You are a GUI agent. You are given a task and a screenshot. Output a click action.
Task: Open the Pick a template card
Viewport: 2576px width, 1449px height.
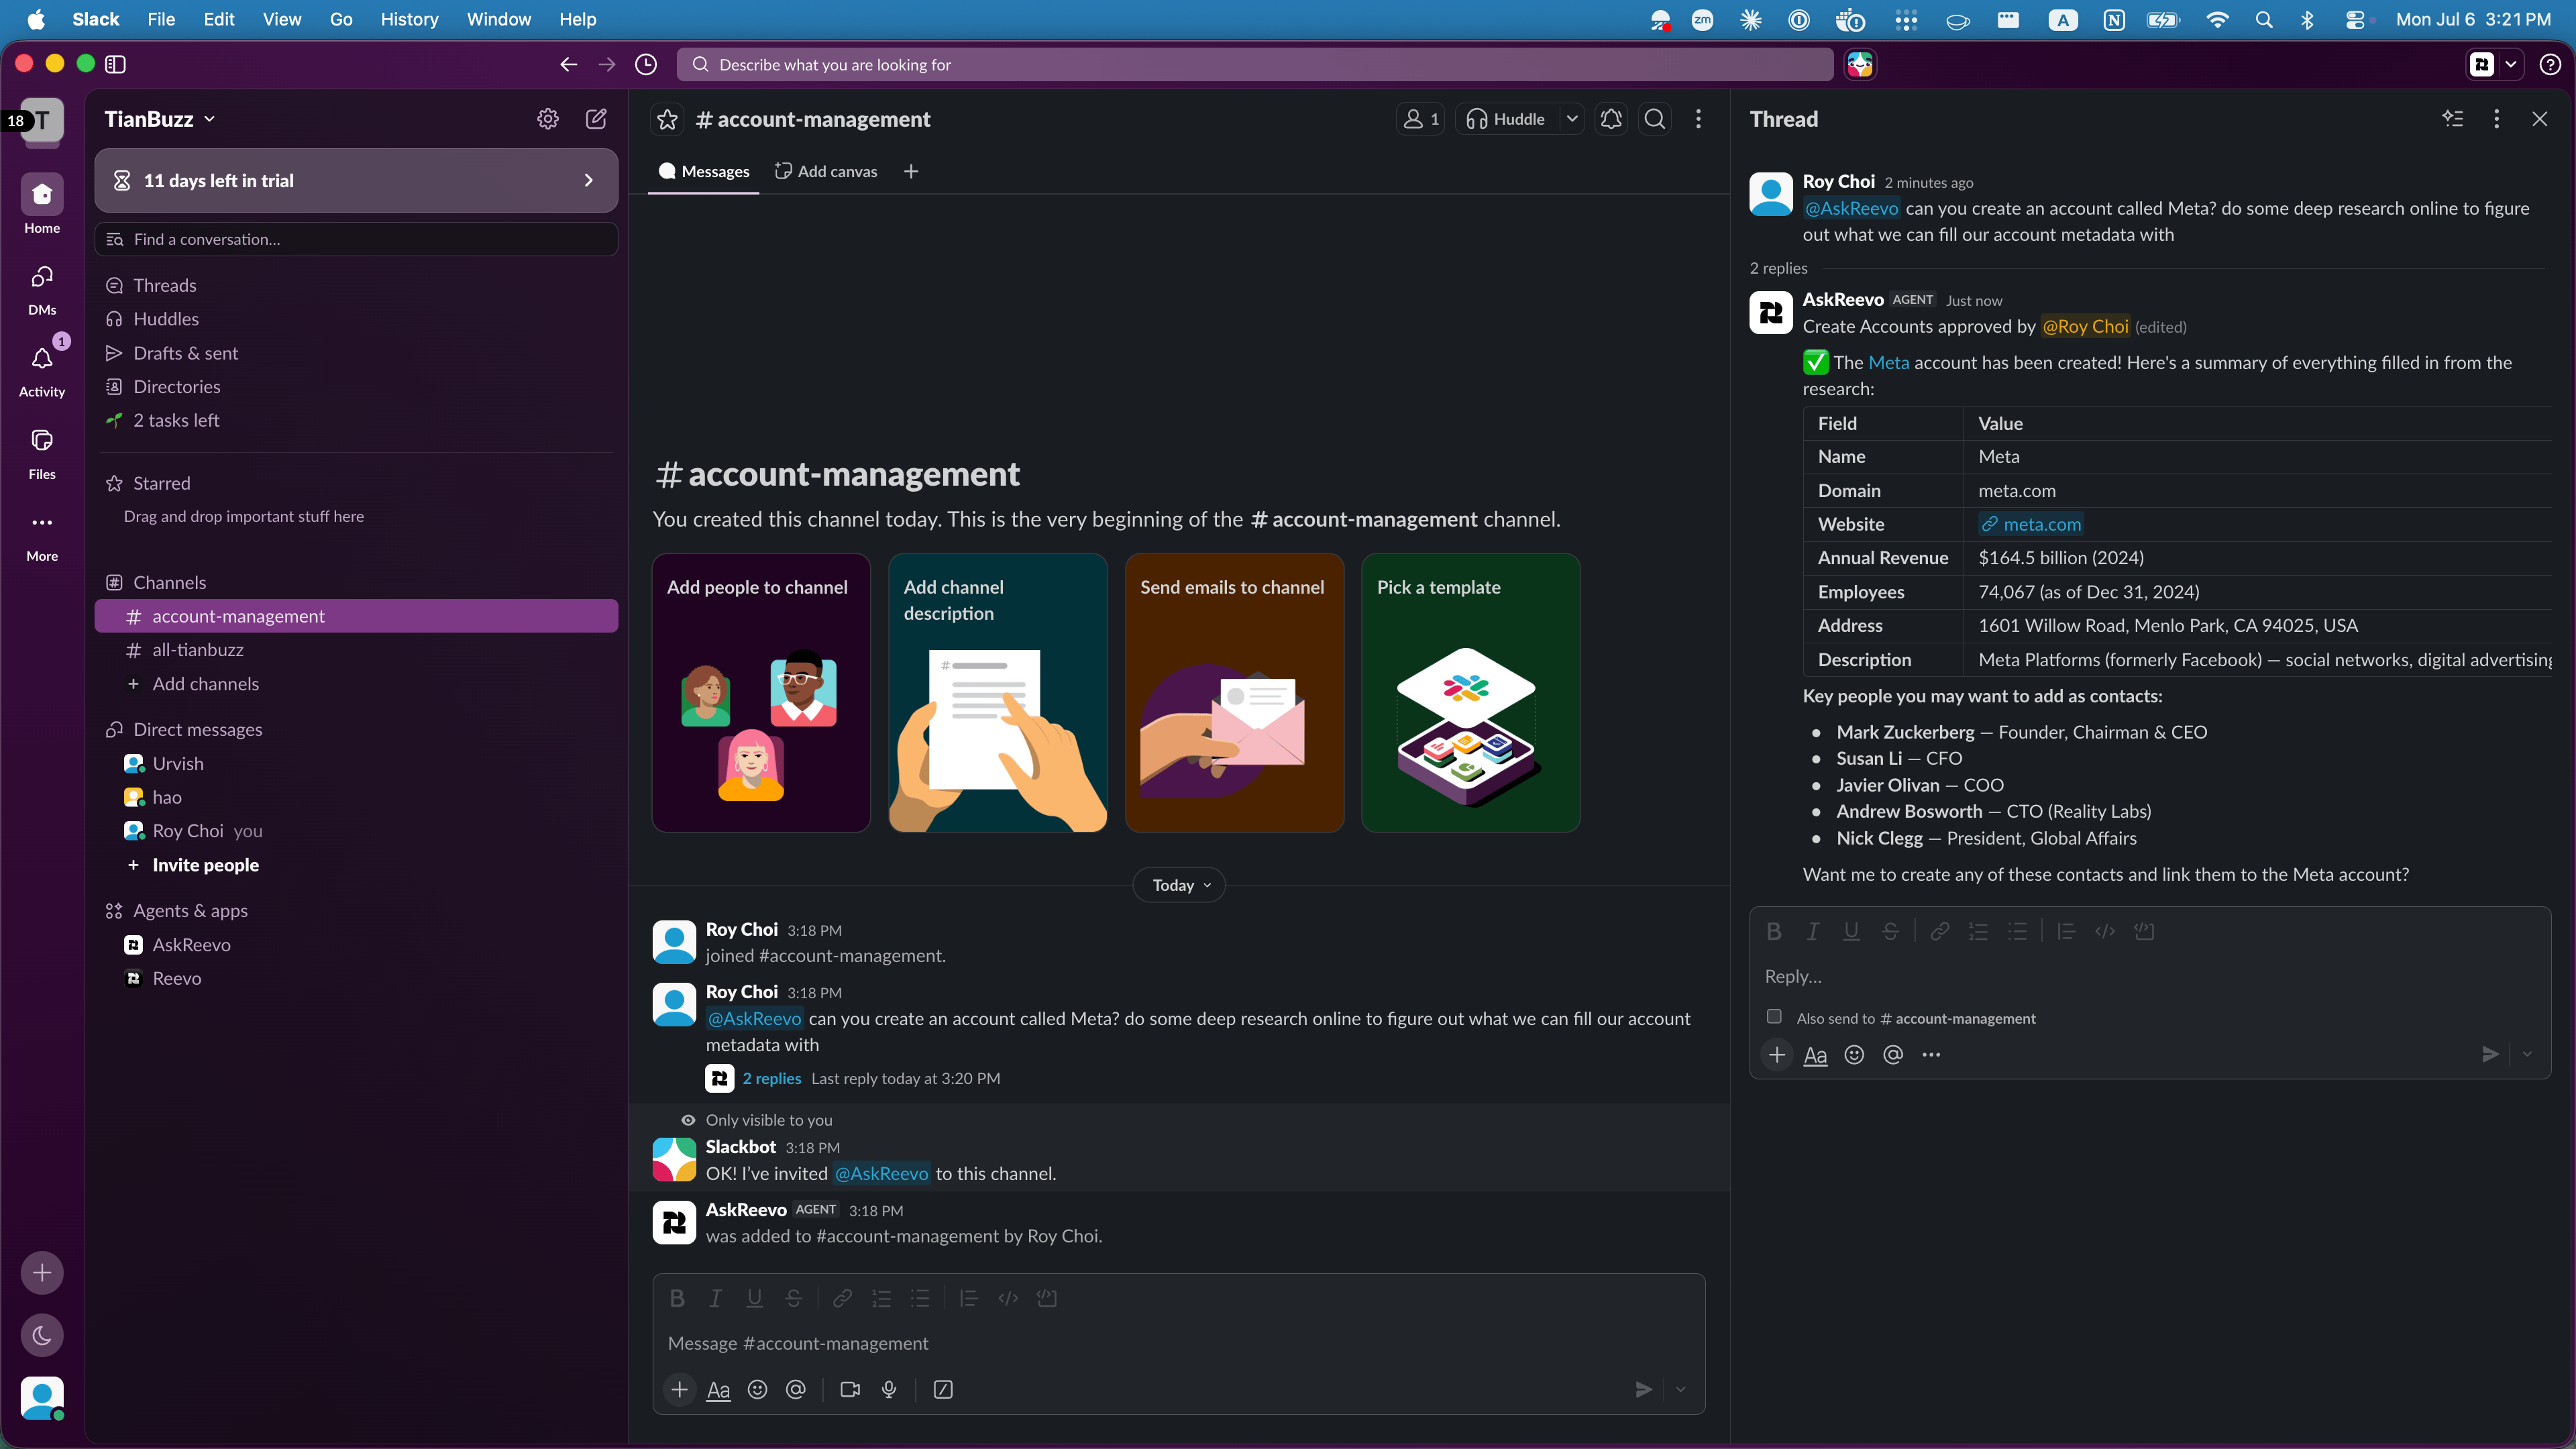click(x=1470, y=693)
